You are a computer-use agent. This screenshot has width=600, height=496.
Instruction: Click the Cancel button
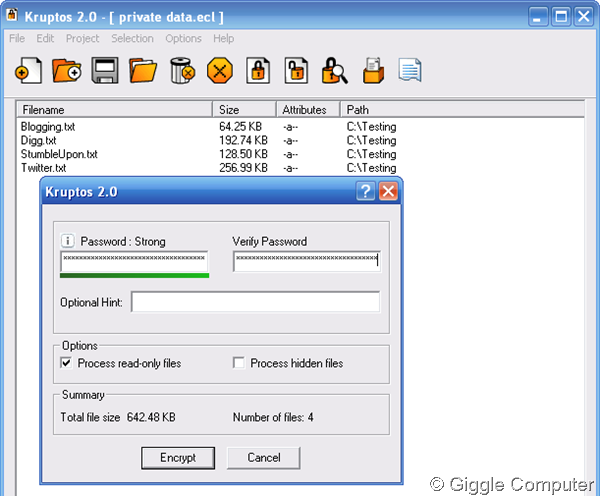264,458
